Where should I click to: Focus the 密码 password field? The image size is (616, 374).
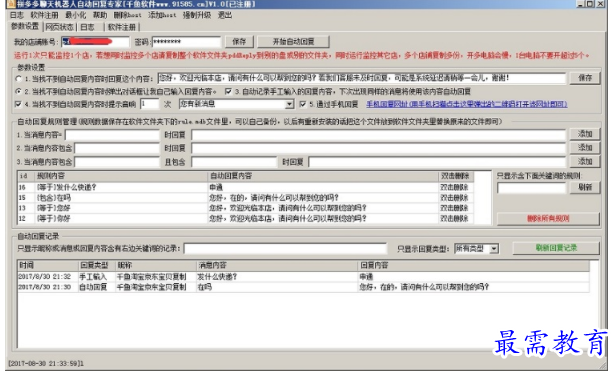pyautogui.click(x=186, y=42)
